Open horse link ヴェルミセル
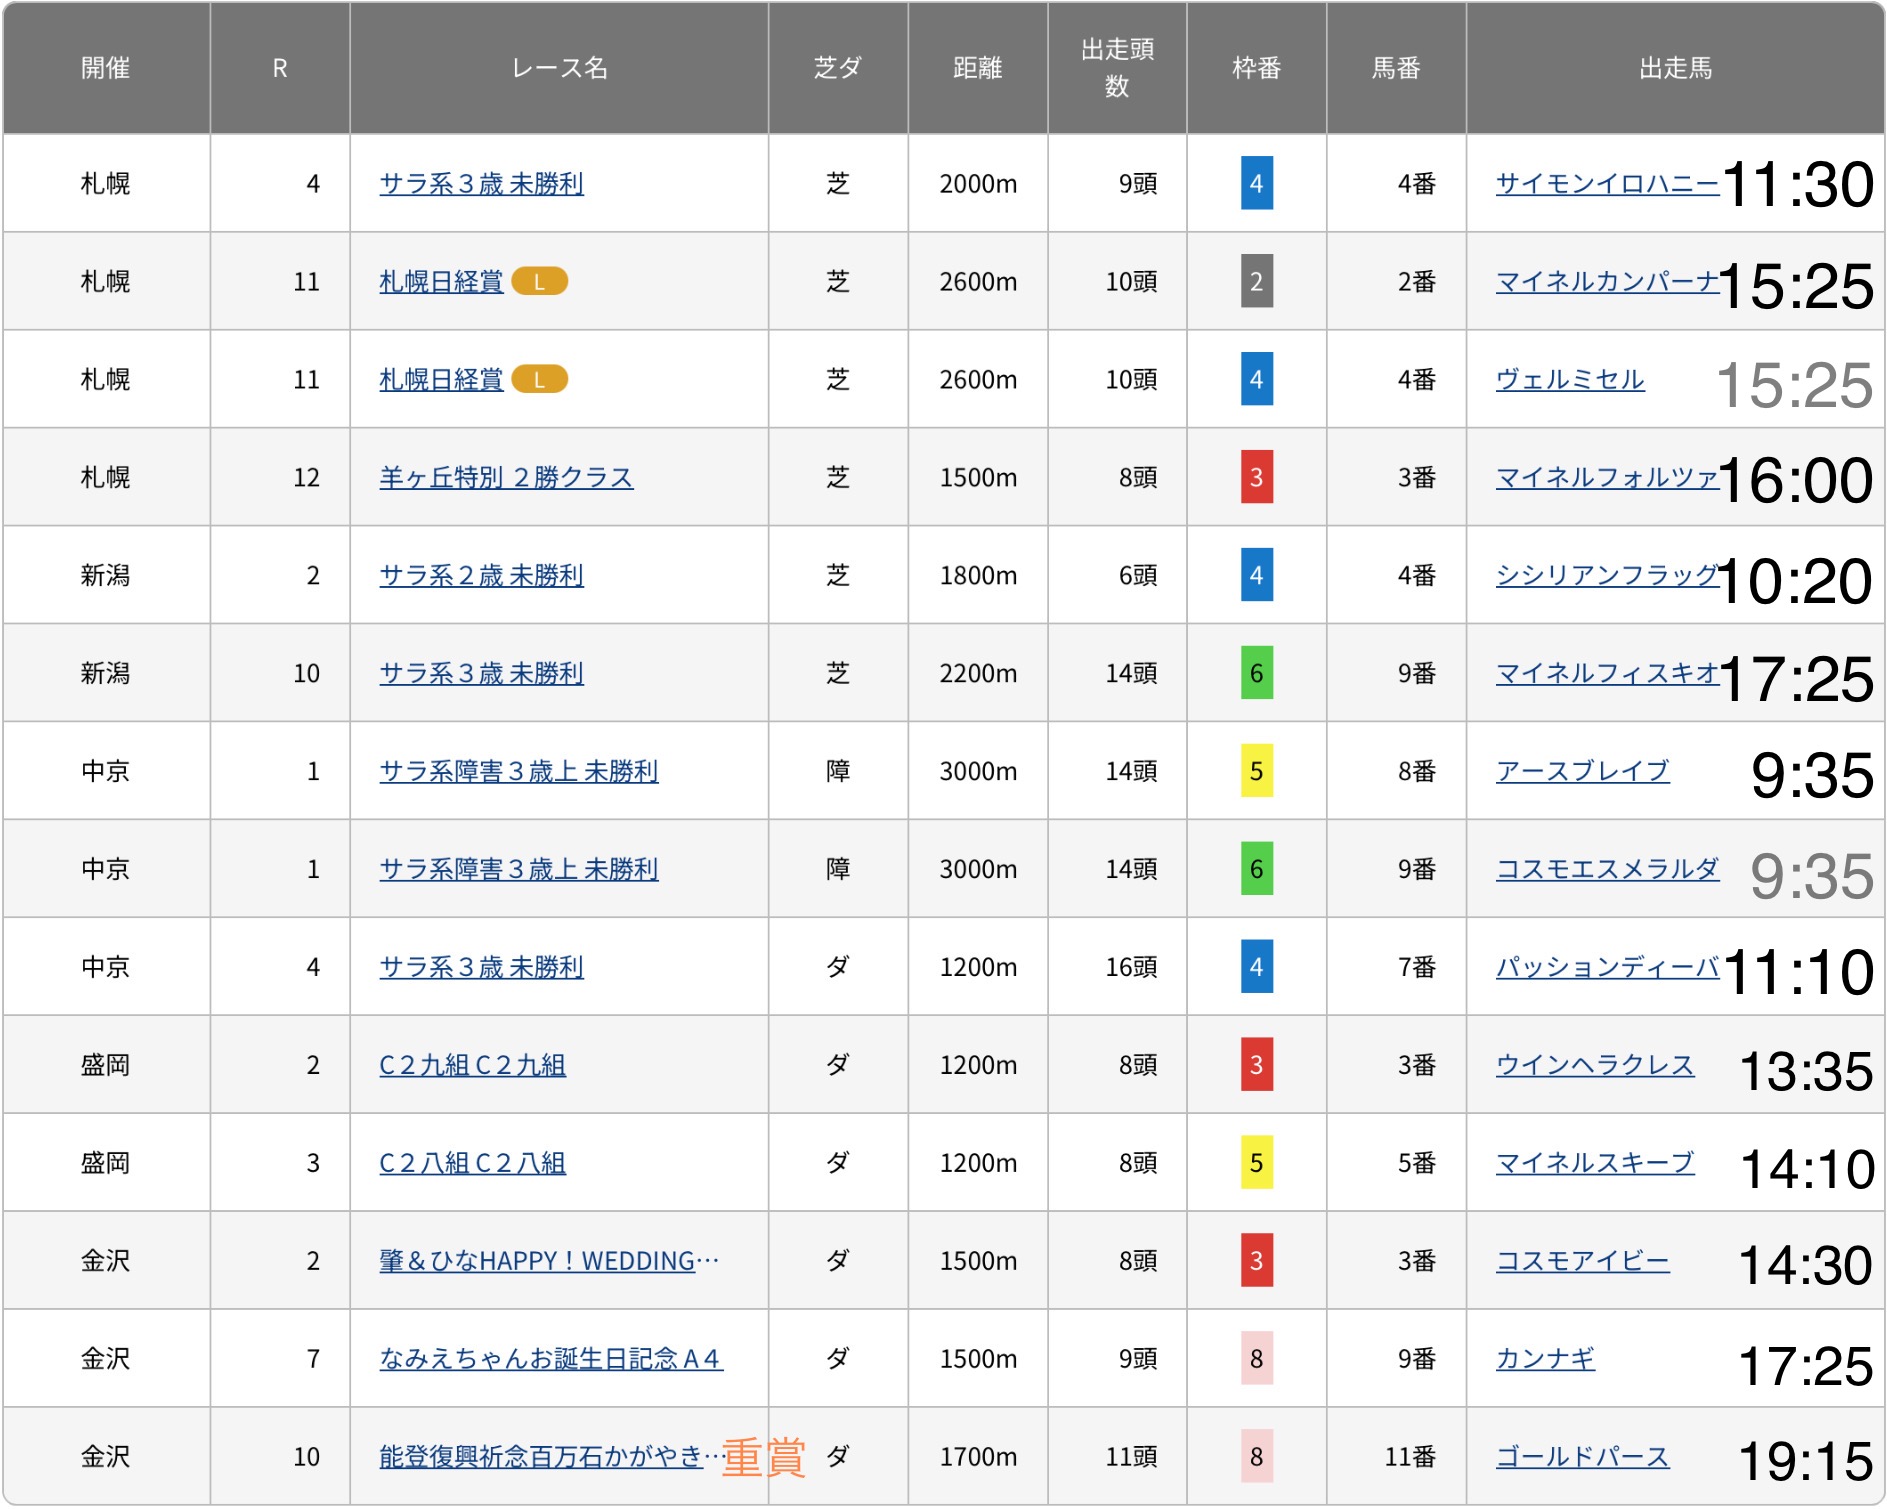The height and width of the screenshot is (1509, 1887). pyautogui.click(x=1569, y=380)
